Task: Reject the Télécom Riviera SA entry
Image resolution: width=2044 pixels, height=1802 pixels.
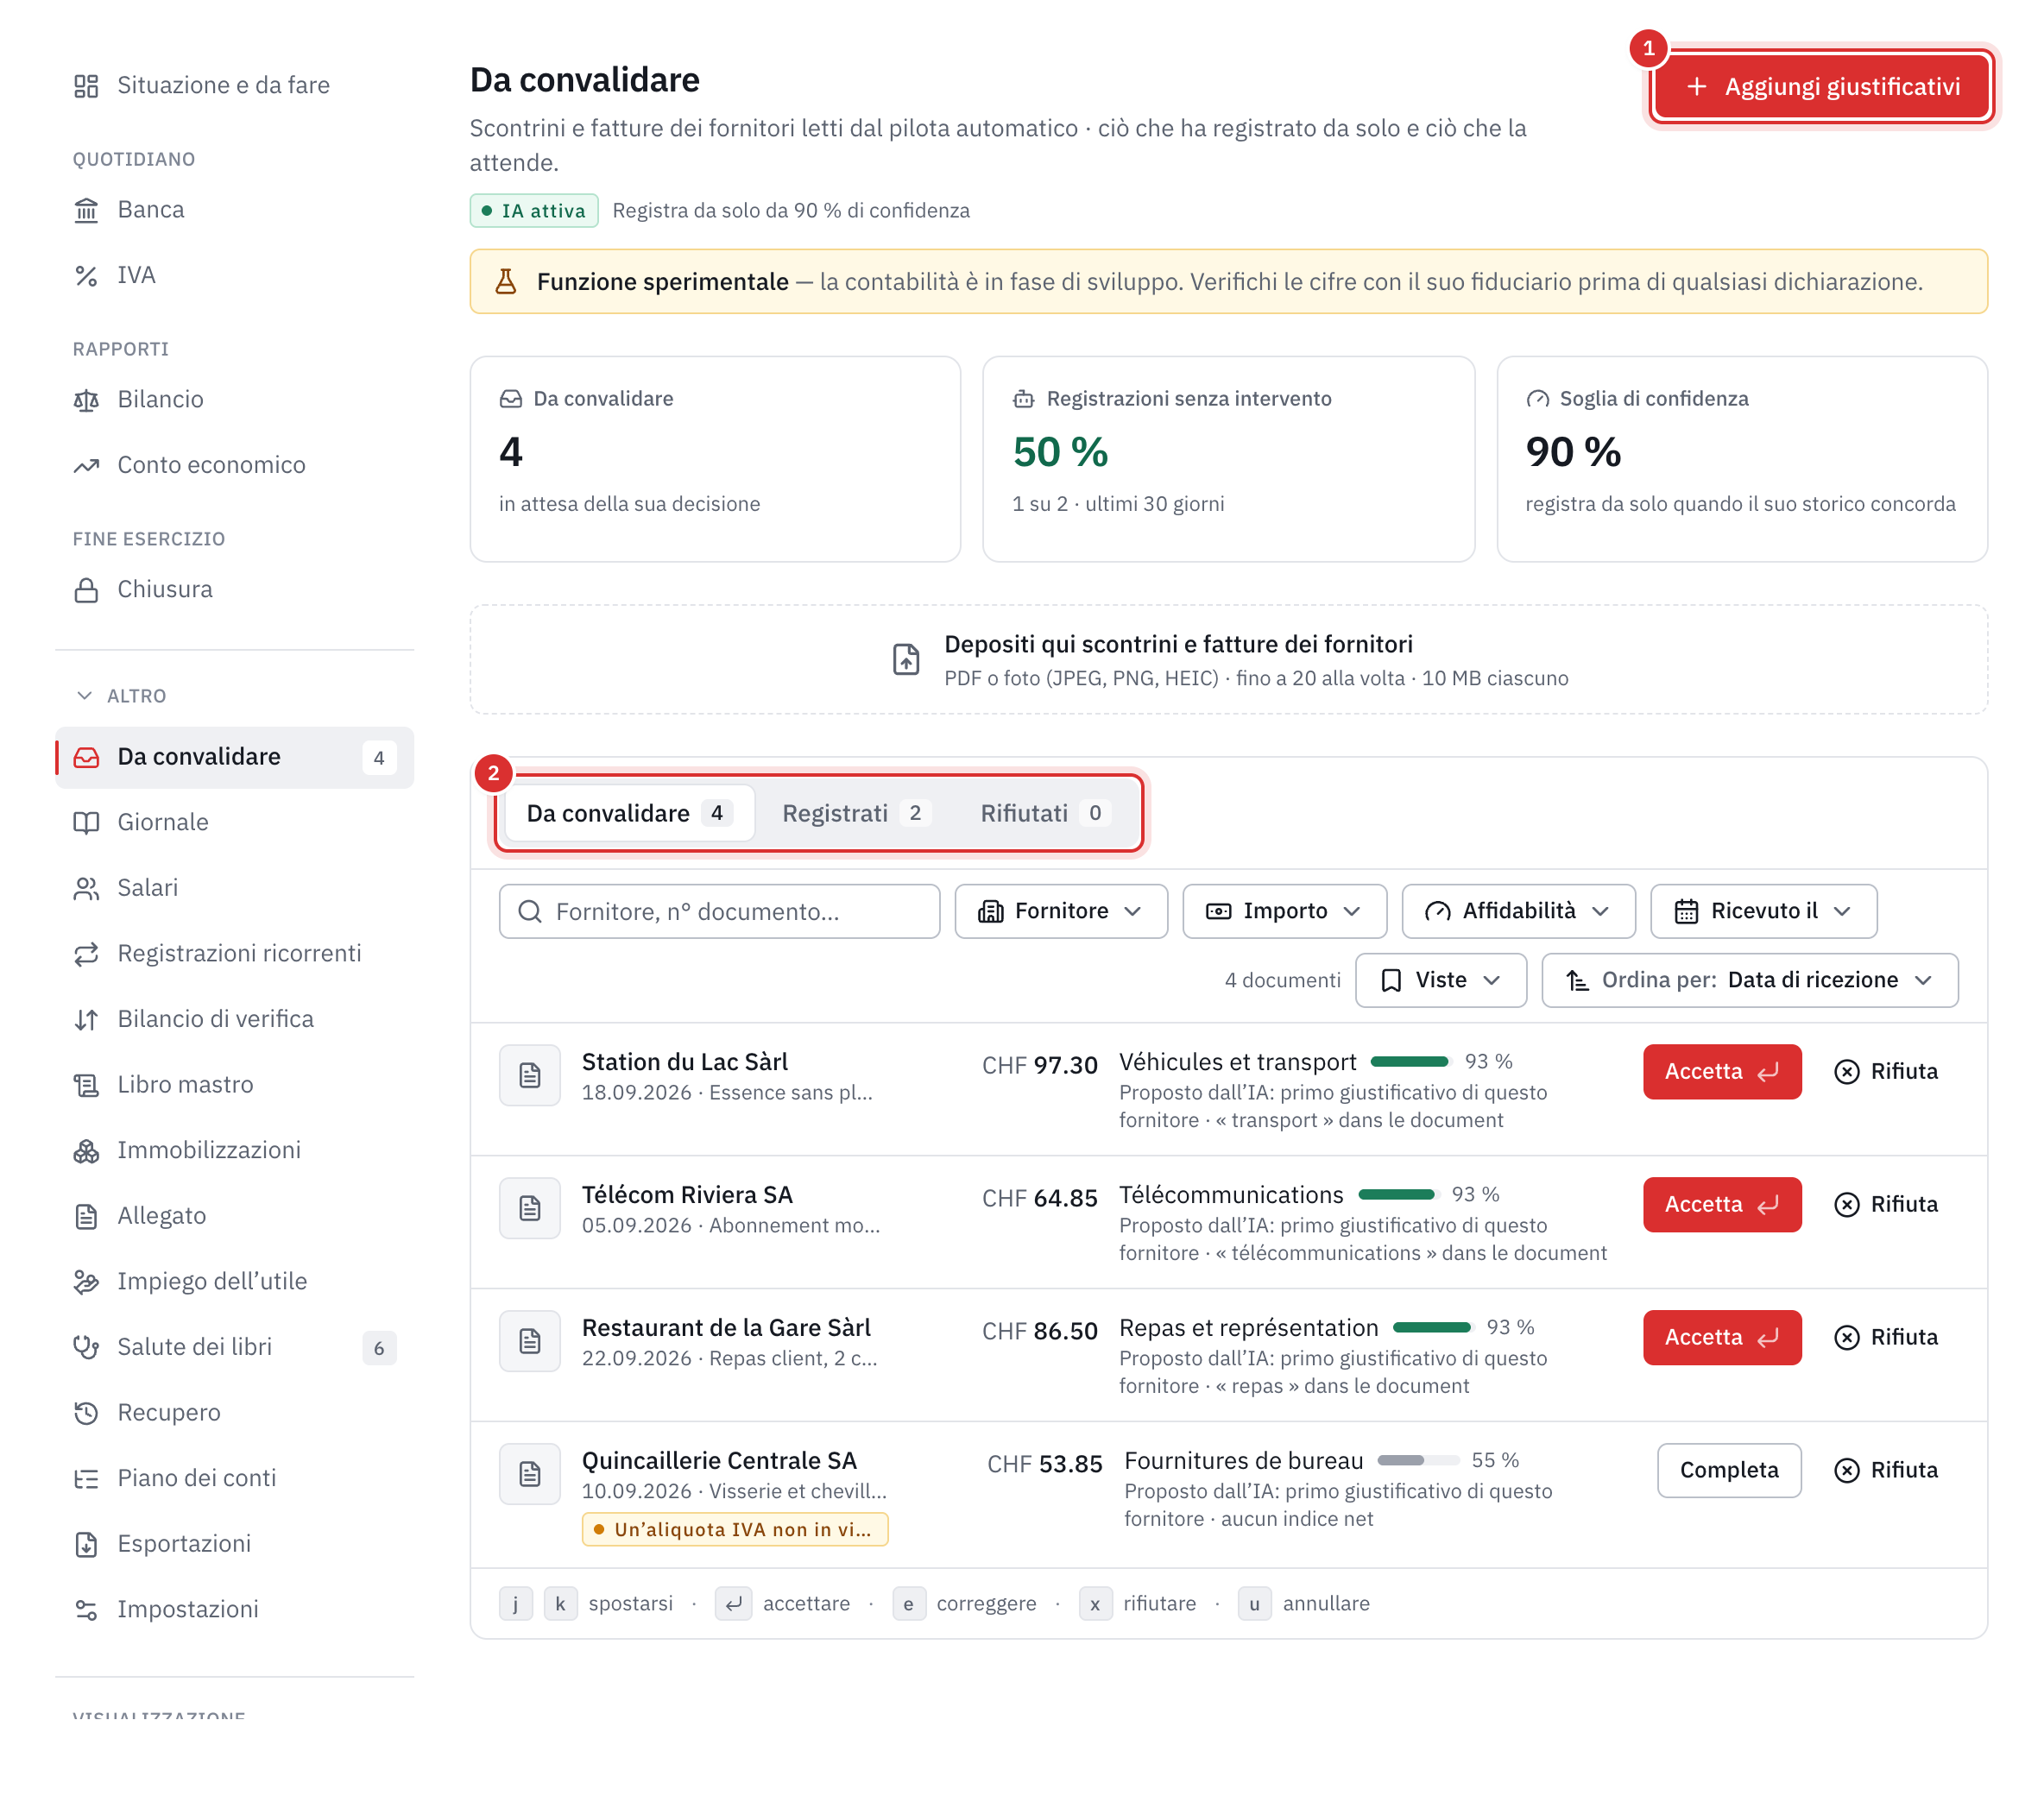Action: click(x=1886, y=1205)
